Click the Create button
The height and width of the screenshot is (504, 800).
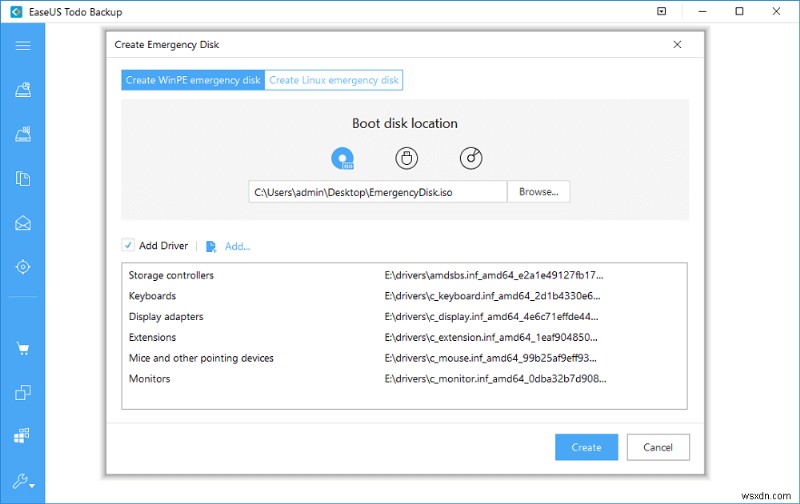pyautogui.click(x=586, y=447)
